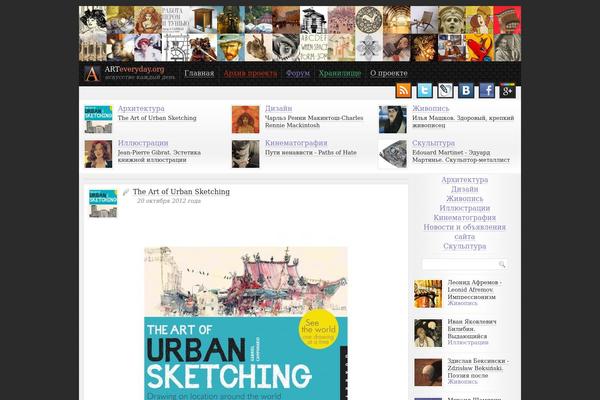This screenshot has width=600, height=400.
Task: Click Martinet thumbnail in Скульптура block
Action: [x=393, y=154]
